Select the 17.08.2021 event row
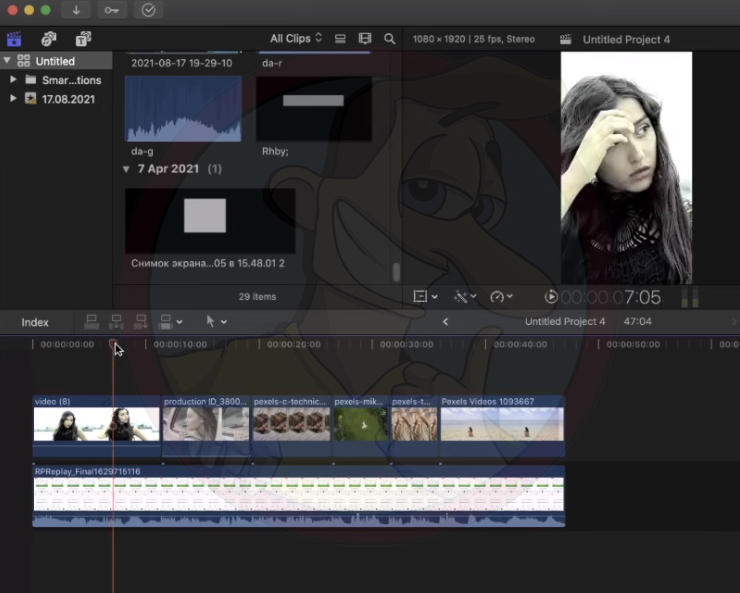Viewport: 740px width, 593px height. [56, 99]
